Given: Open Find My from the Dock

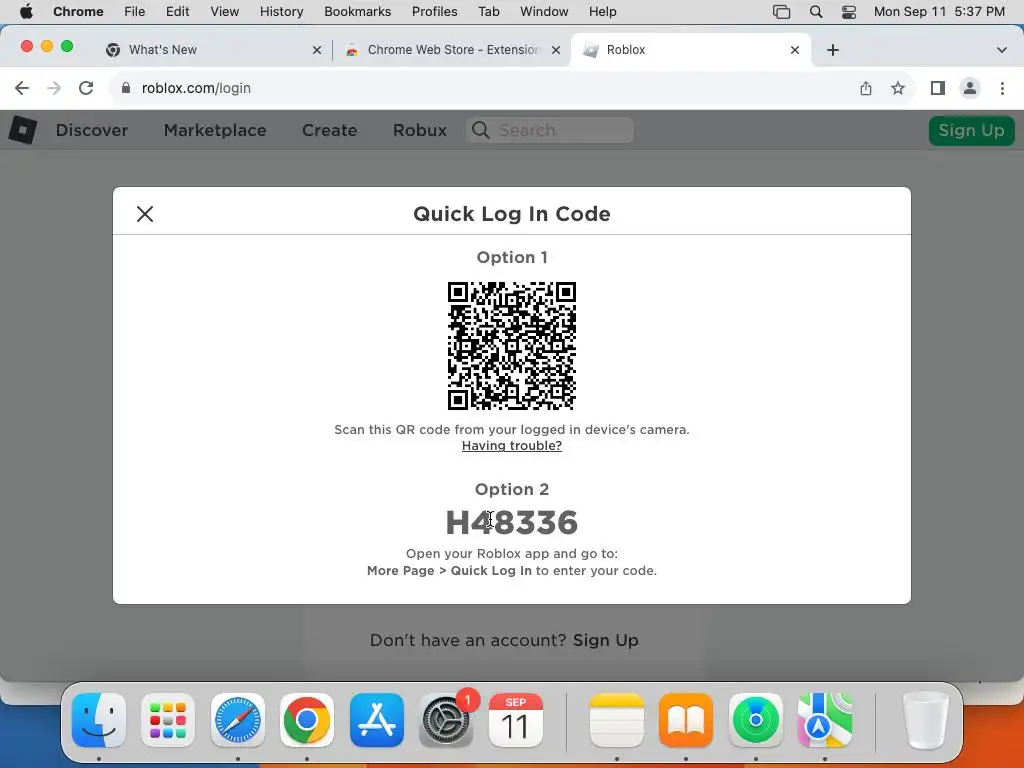Looking at the screenshot, I should click(756, 720).
